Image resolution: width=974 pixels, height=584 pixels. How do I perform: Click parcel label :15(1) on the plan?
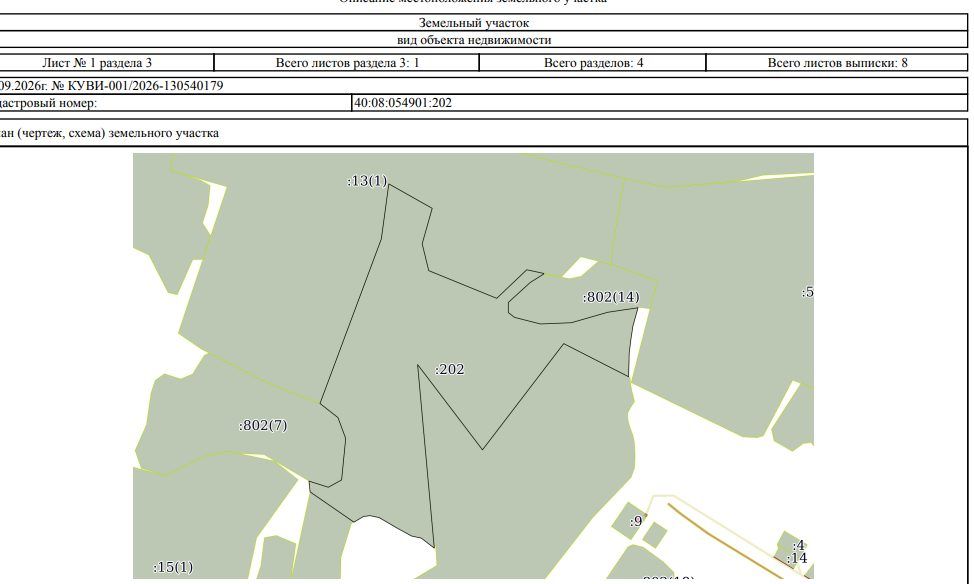click(x=173, y=567)
